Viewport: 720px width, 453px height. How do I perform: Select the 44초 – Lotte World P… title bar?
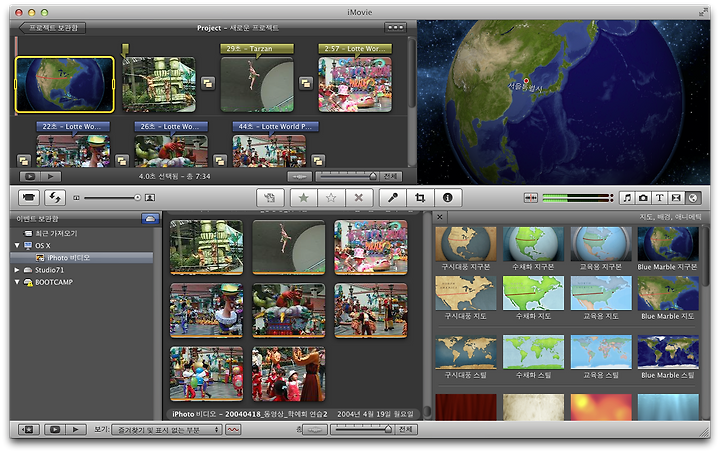(x=276, y=126)
